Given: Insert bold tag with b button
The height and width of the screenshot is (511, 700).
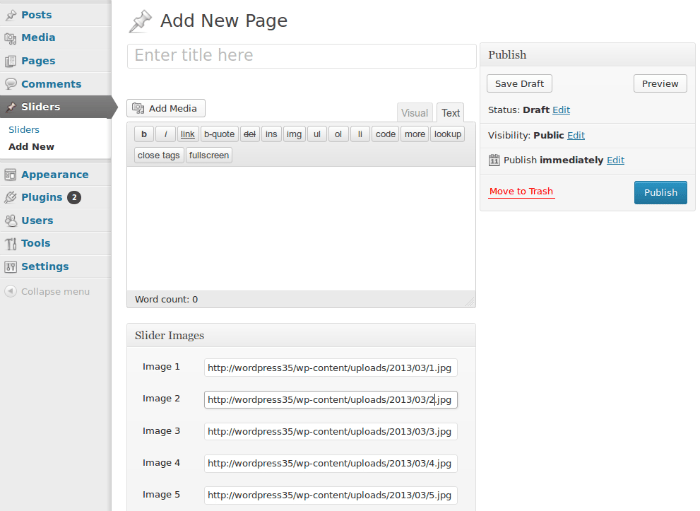Looking at the screenshot, I should click(144, 134).
